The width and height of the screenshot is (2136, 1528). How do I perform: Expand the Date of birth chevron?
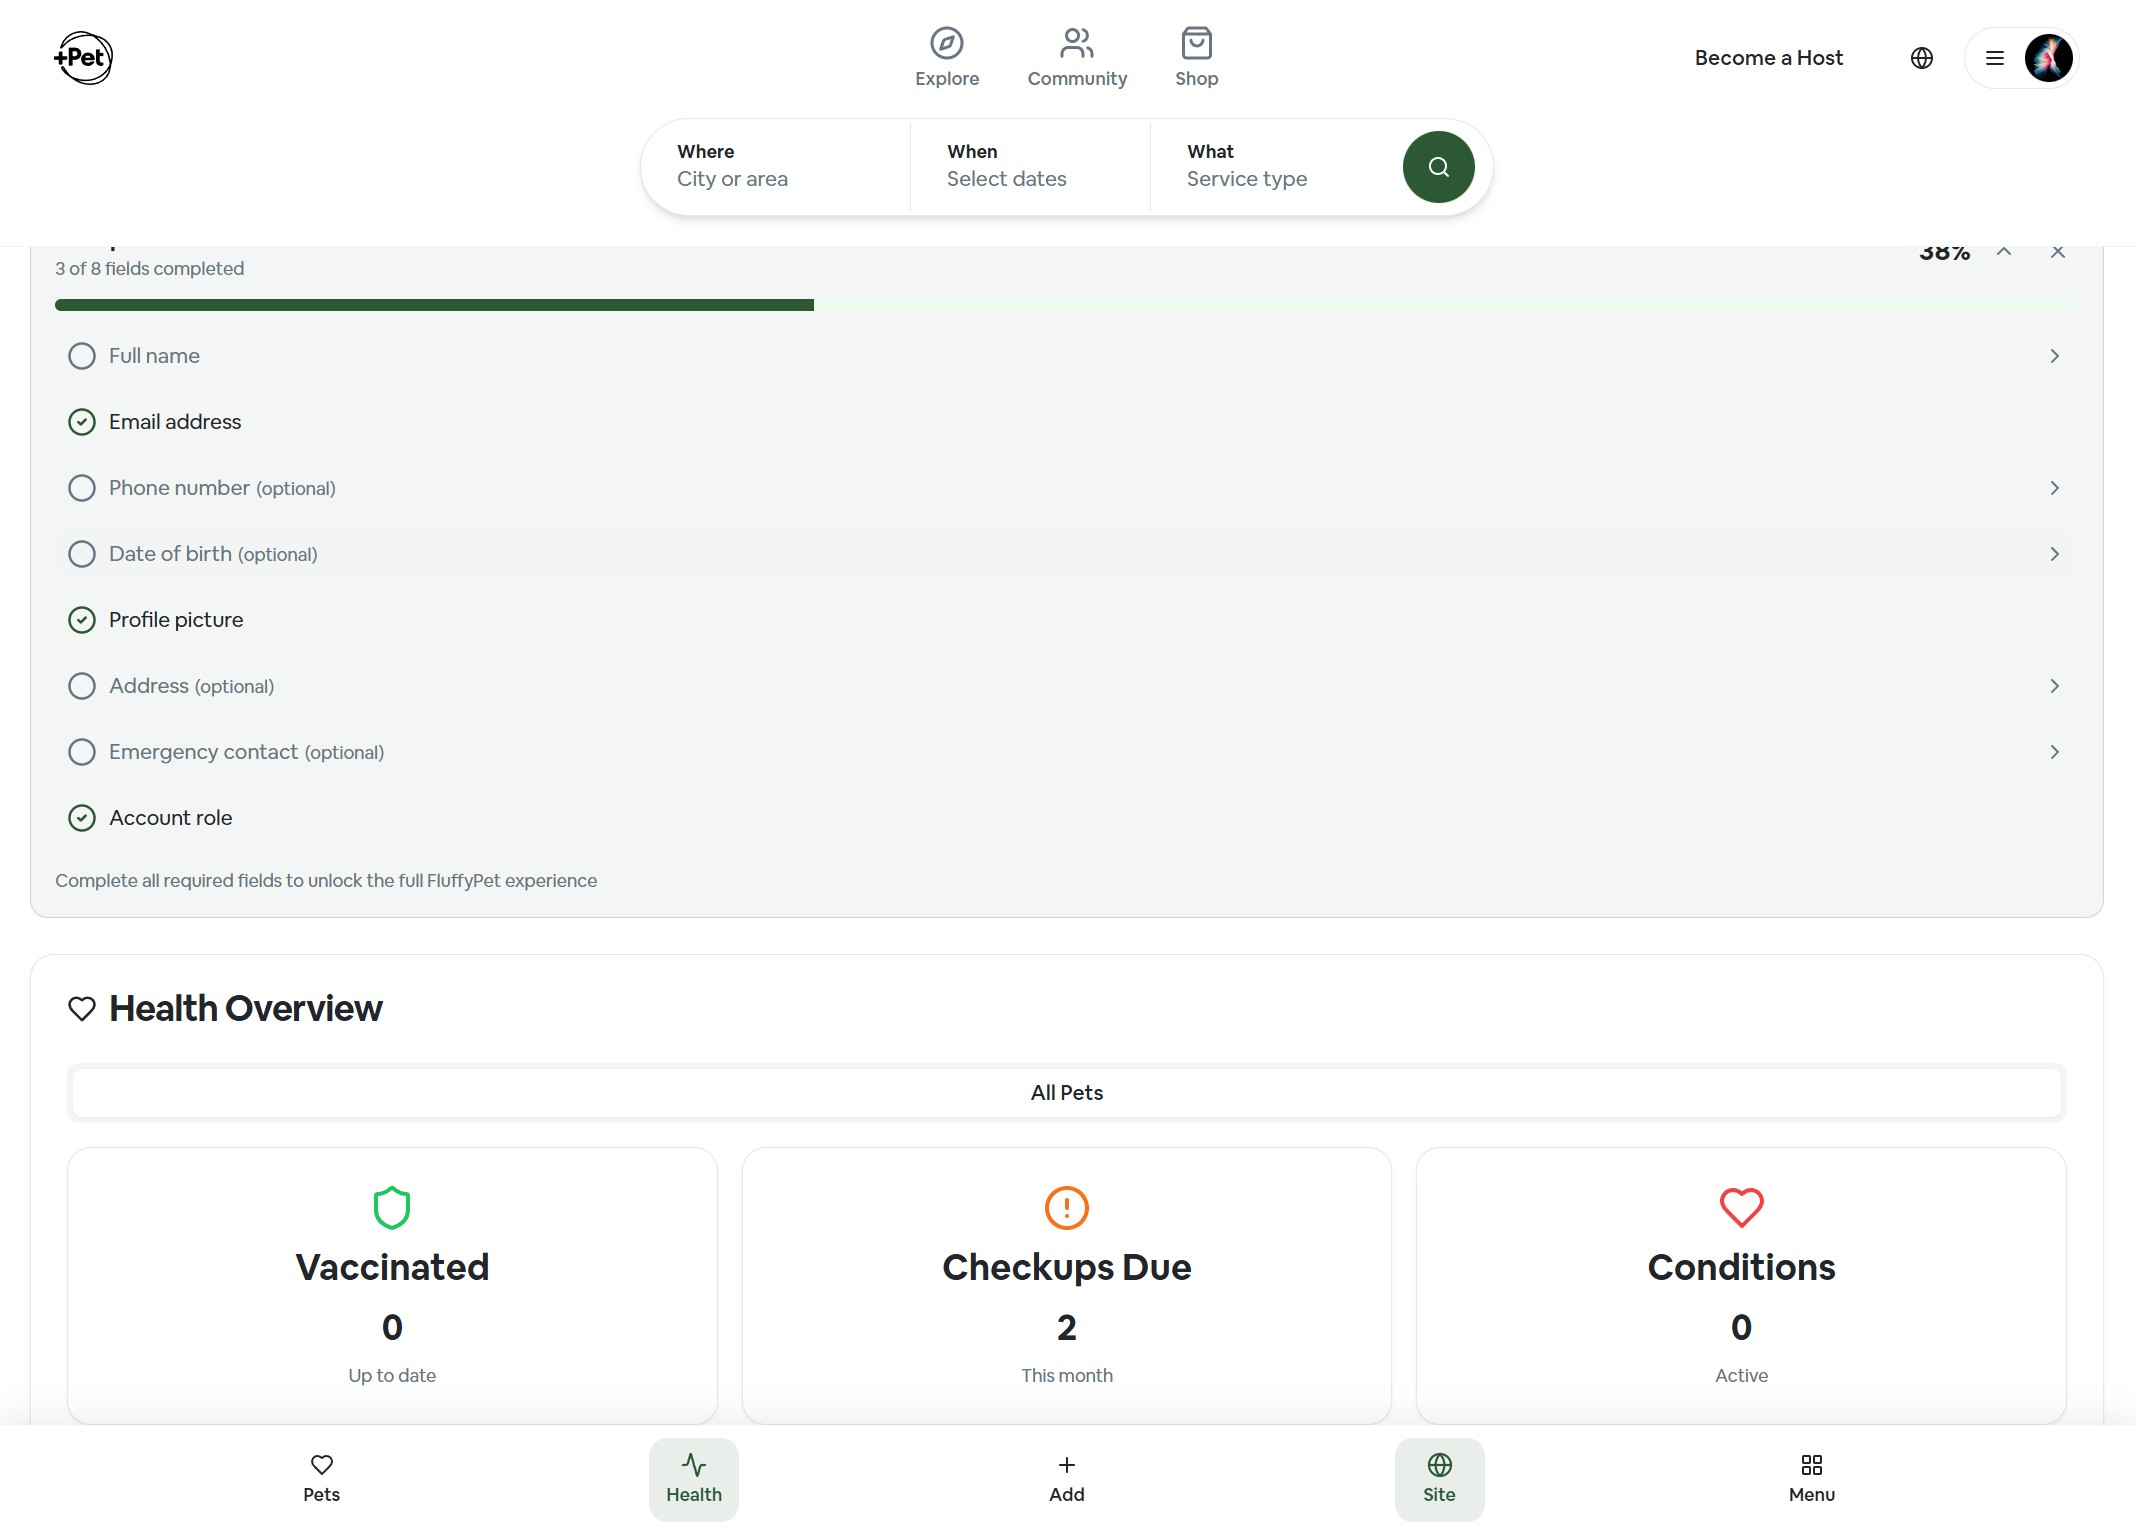[x=2054, y=554]
